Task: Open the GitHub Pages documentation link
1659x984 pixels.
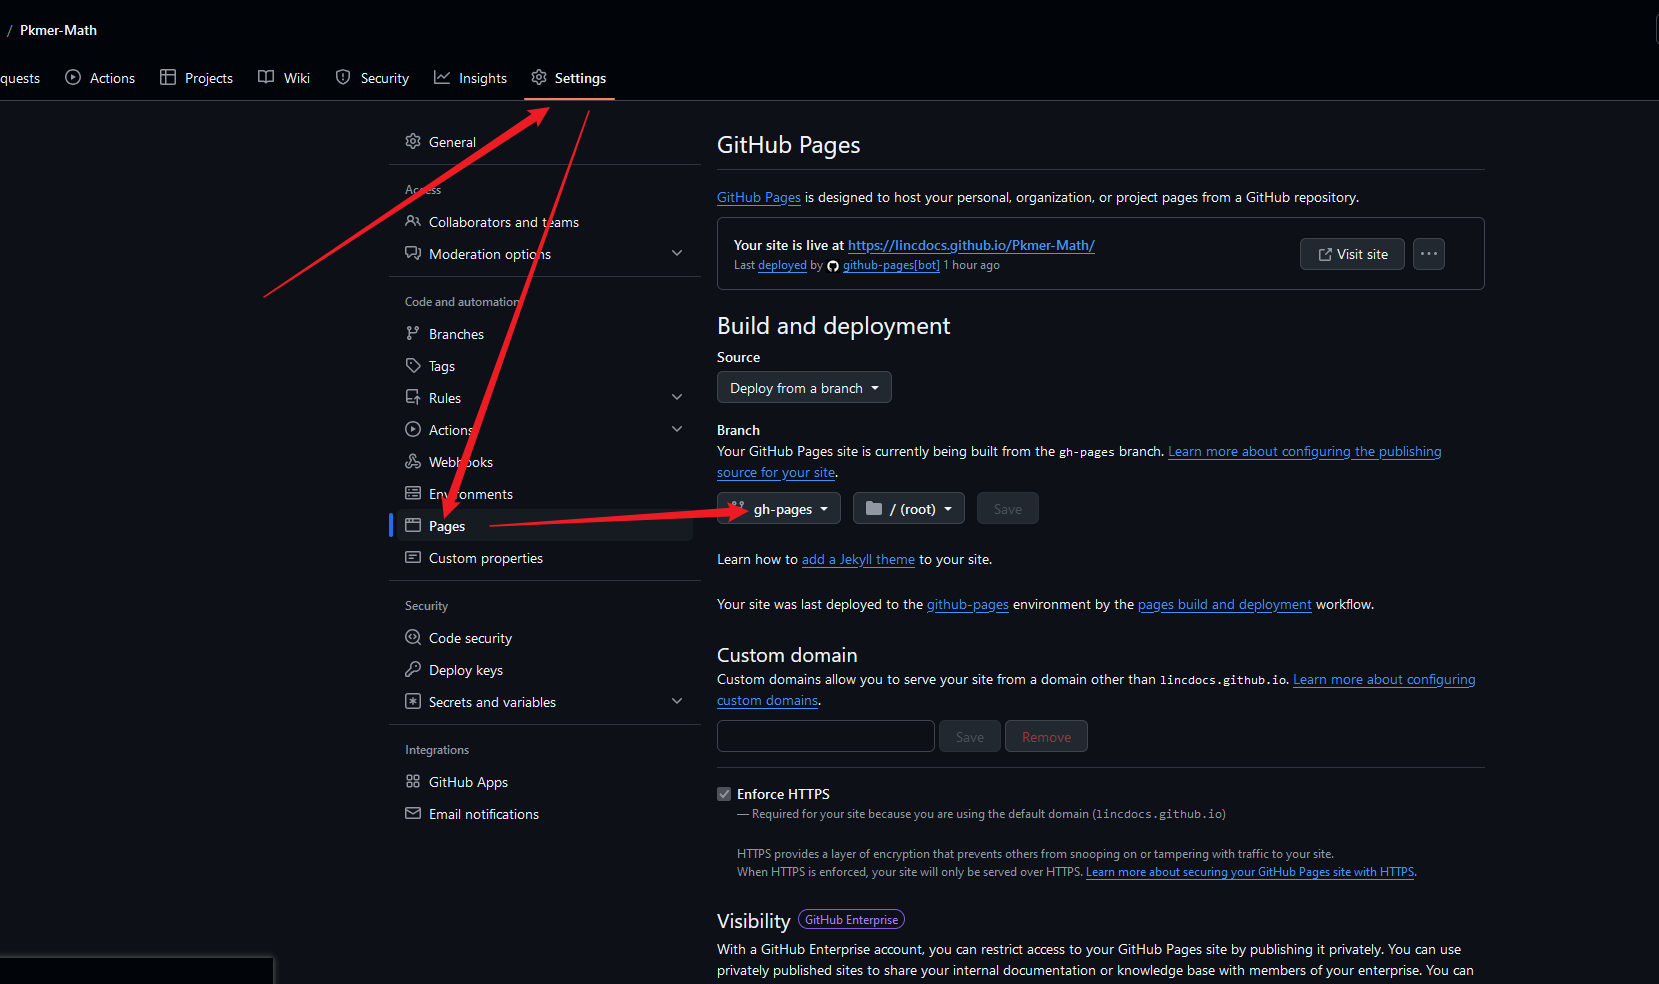Action: pyautogui.click(x=759, y=197)
